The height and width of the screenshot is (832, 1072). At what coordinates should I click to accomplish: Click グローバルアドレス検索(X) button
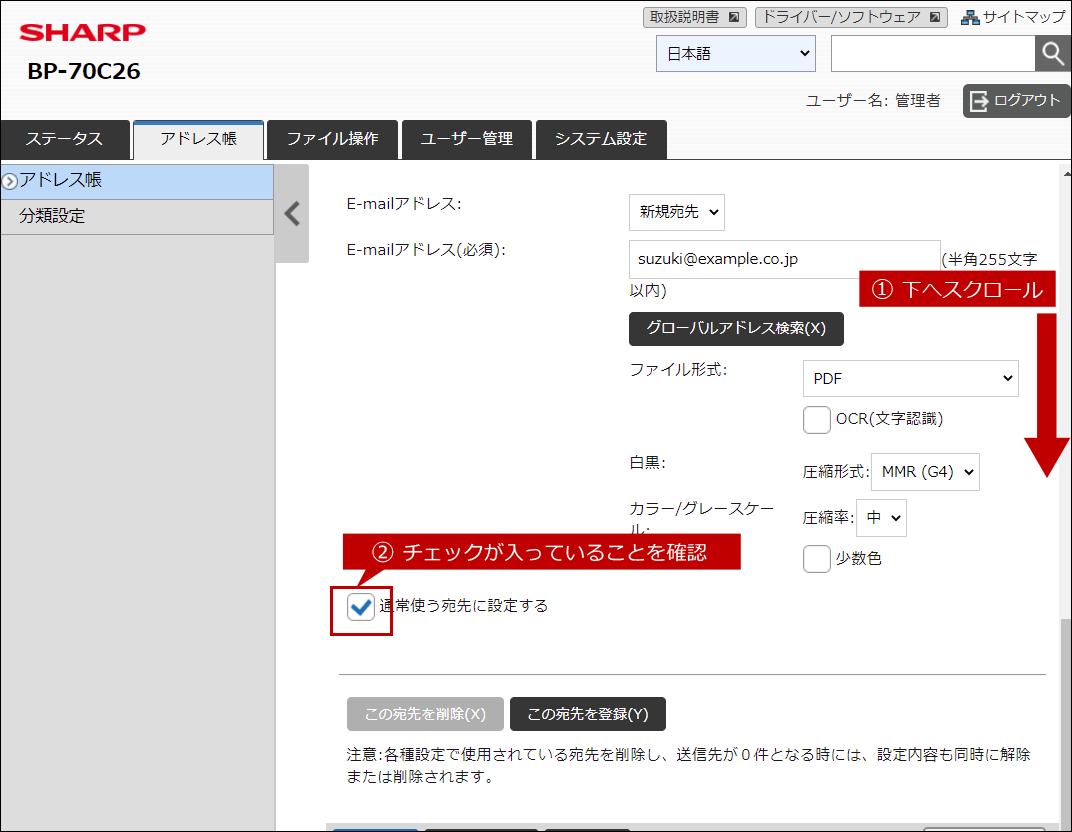click(736, 329)
